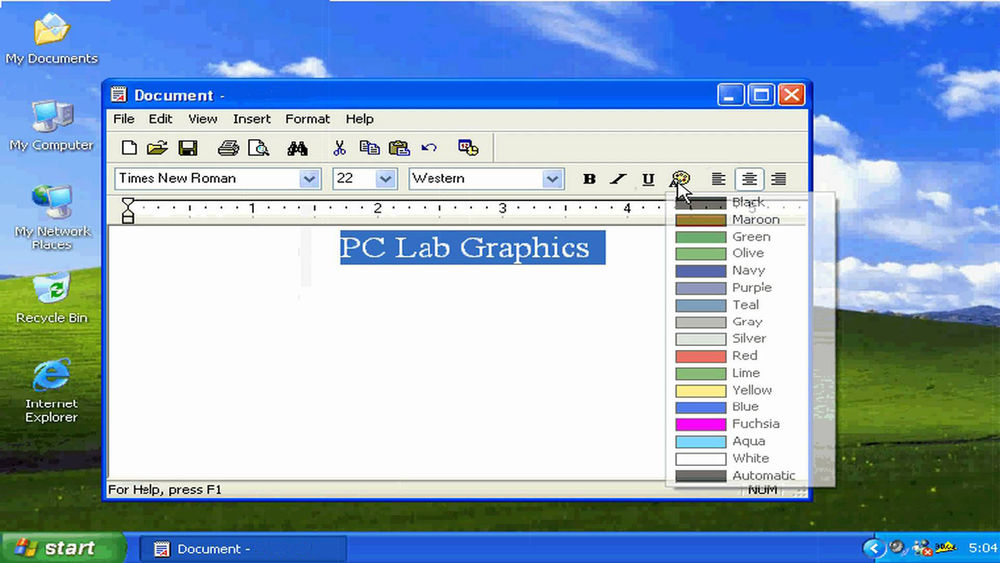Screen dimensions: 1000x563
Task: Click the Document taskbar button
Action: 243,549
